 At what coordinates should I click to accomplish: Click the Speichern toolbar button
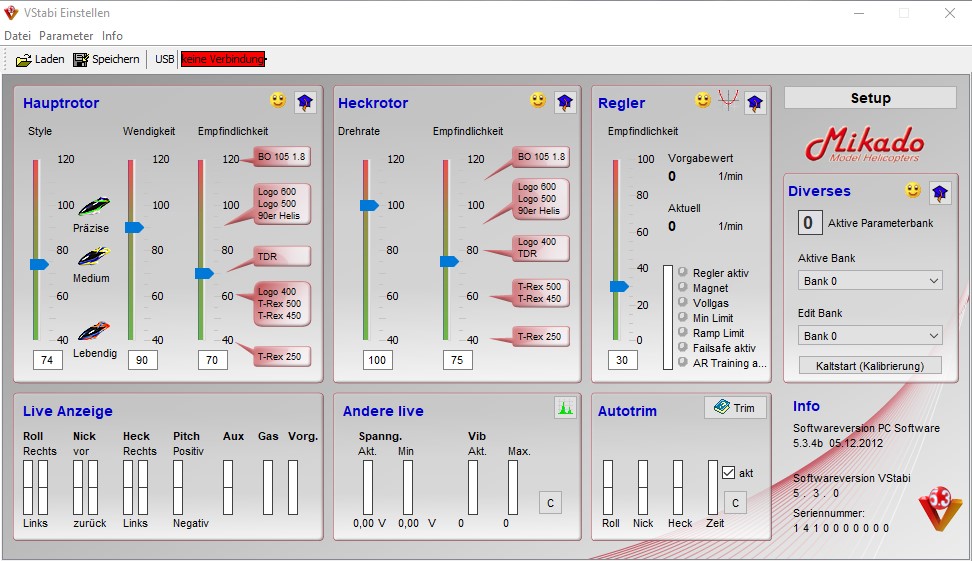[106, 59]
